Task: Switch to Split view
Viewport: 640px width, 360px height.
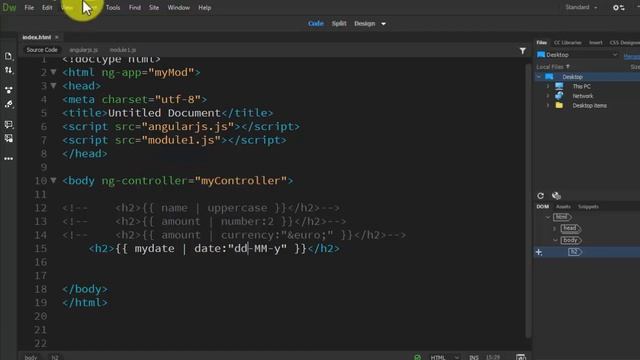Action: [339, 24]
